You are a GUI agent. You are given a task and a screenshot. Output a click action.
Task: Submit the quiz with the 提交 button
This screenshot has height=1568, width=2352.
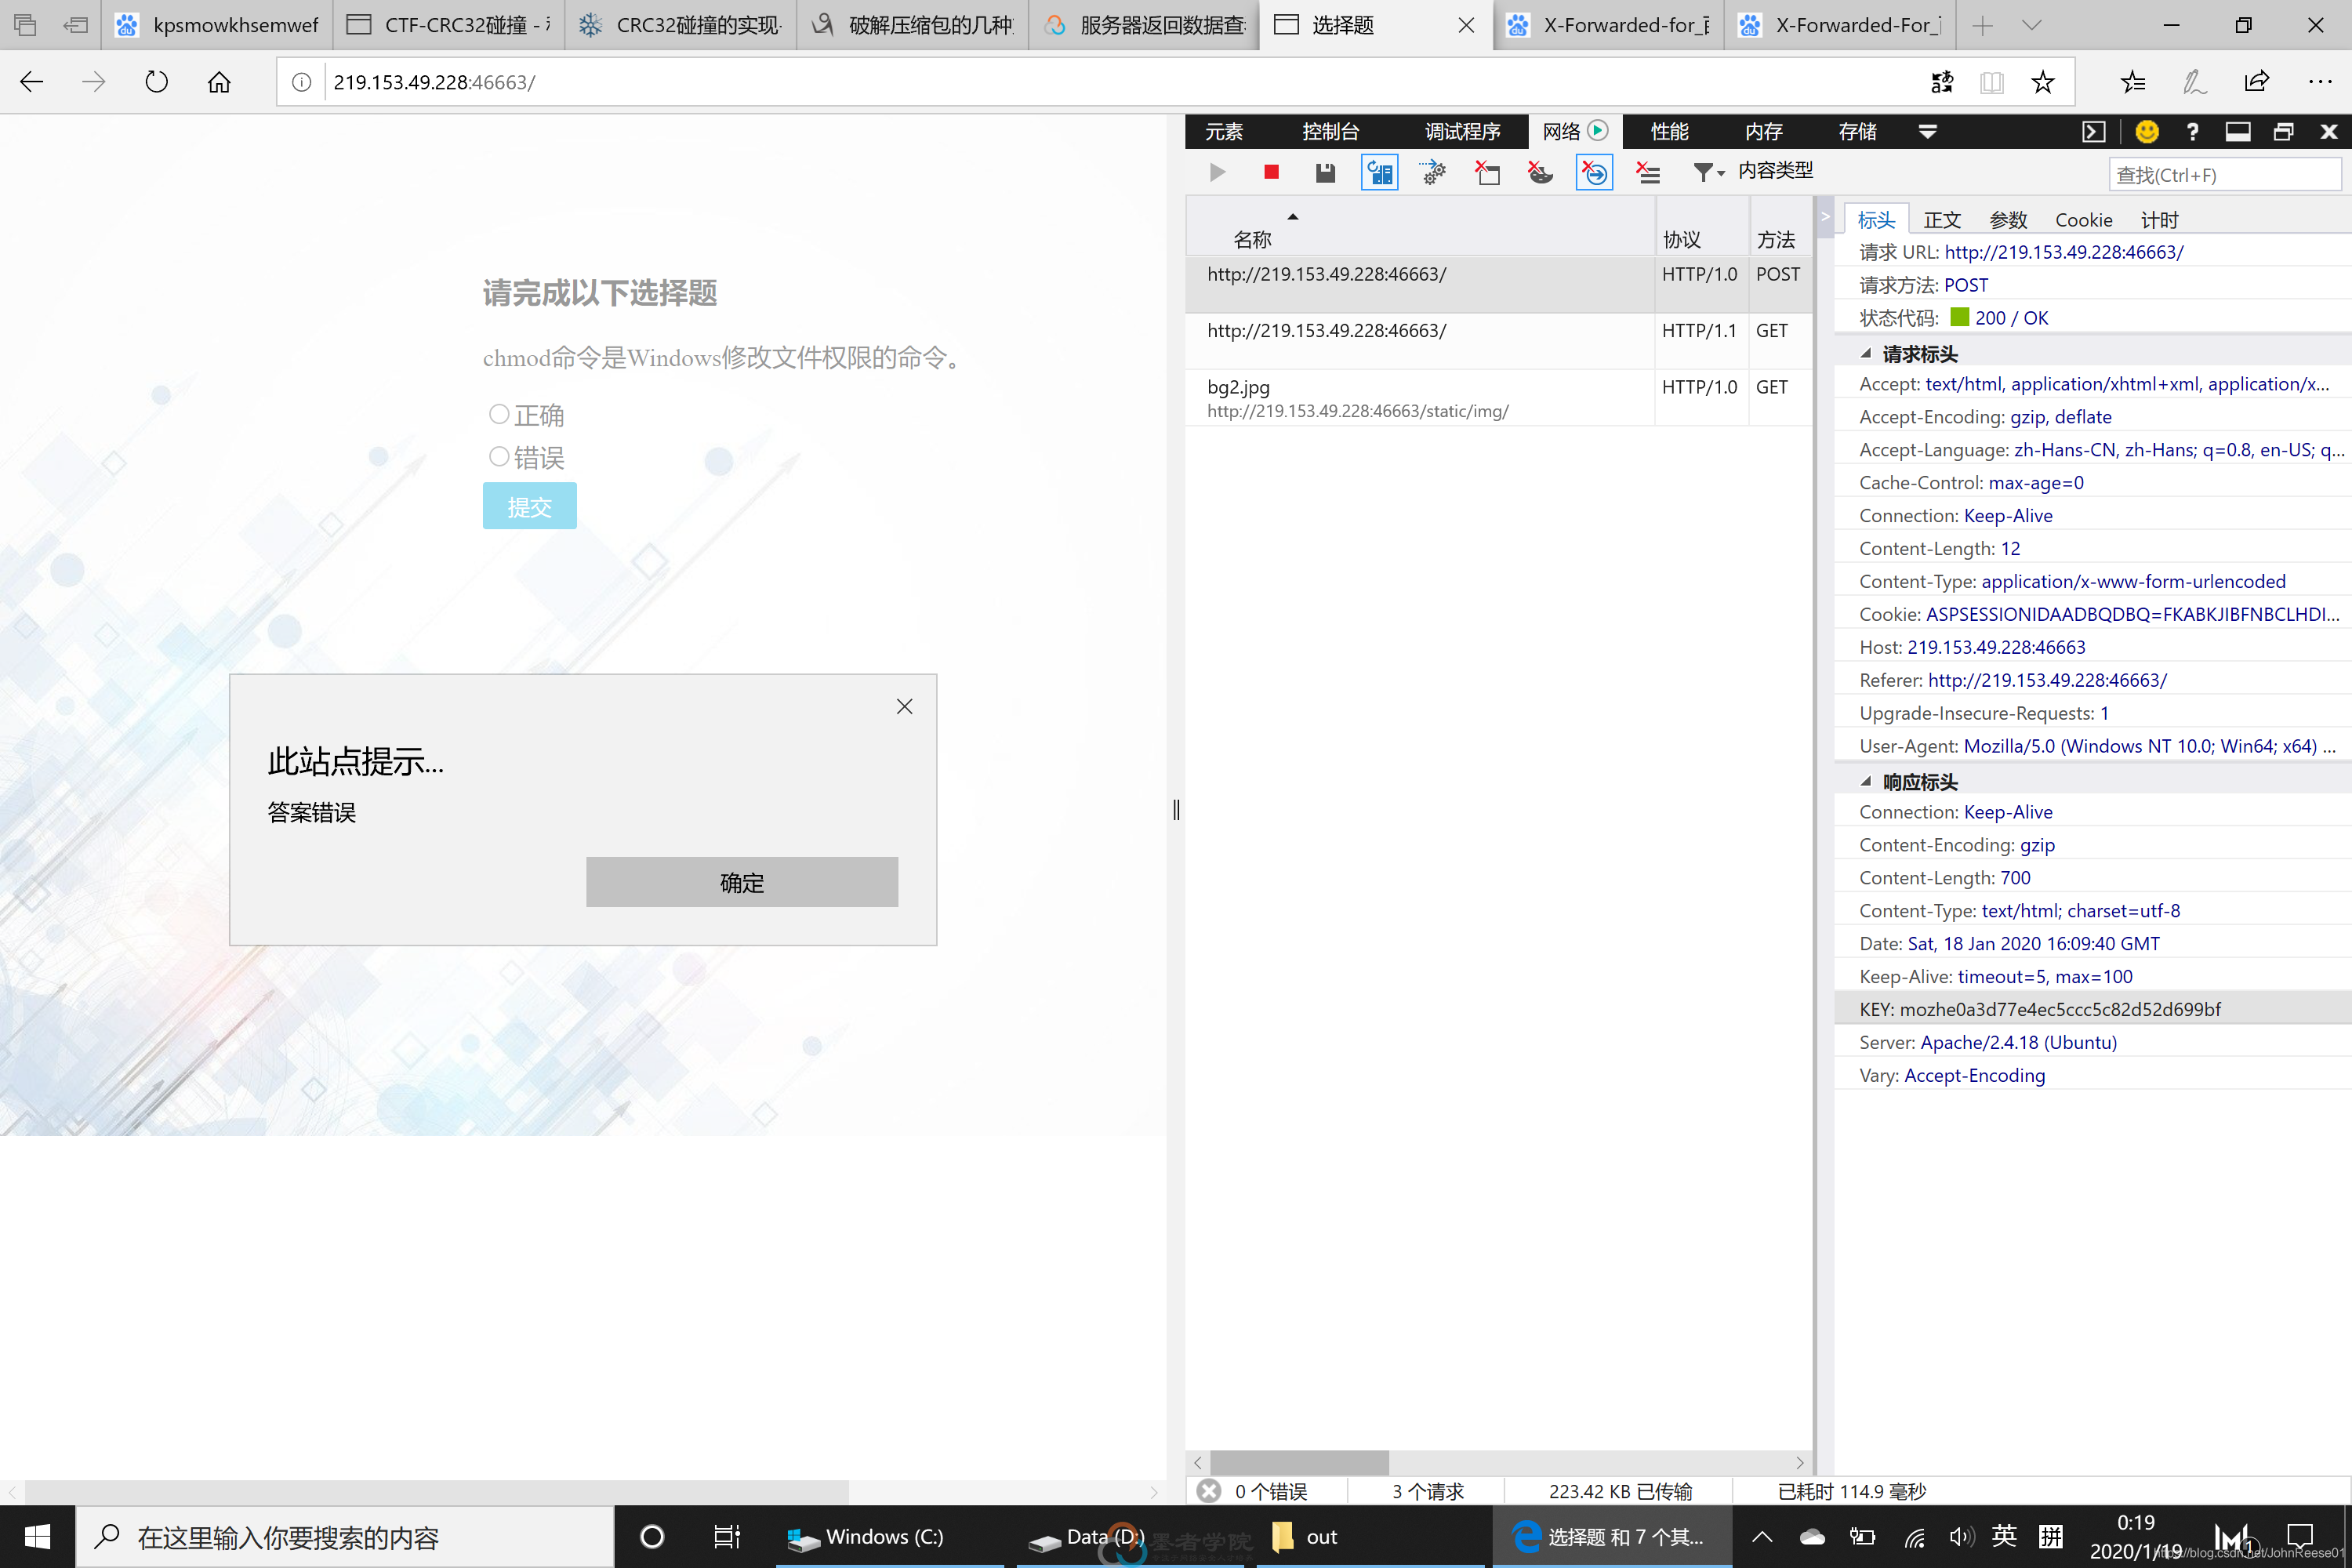click(x=529, y=506)
